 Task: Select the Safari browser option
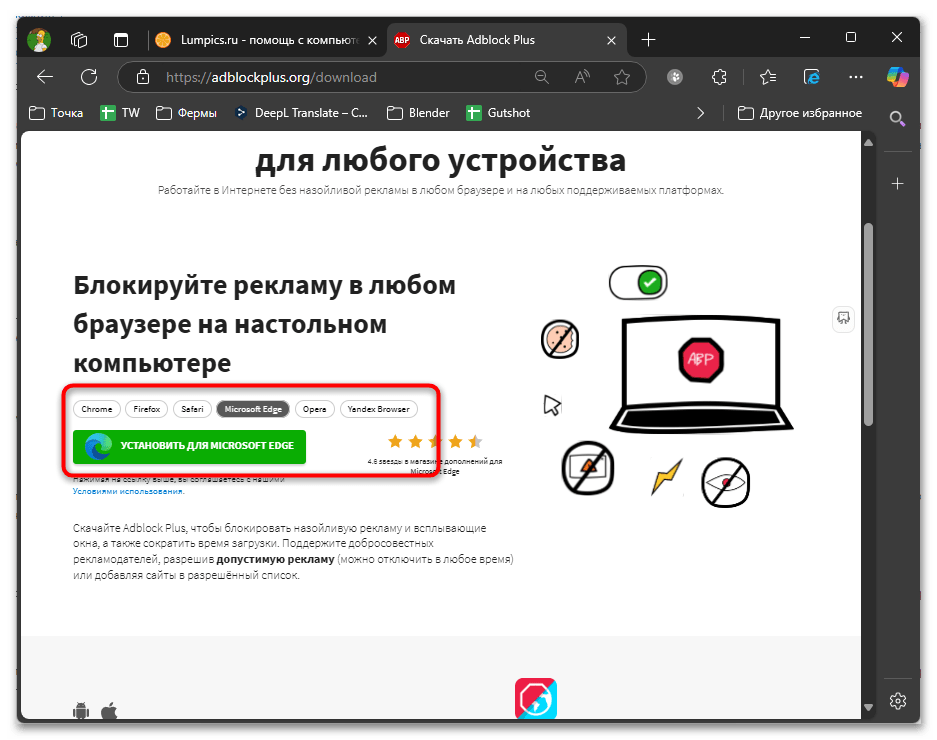tap(192, 409)
